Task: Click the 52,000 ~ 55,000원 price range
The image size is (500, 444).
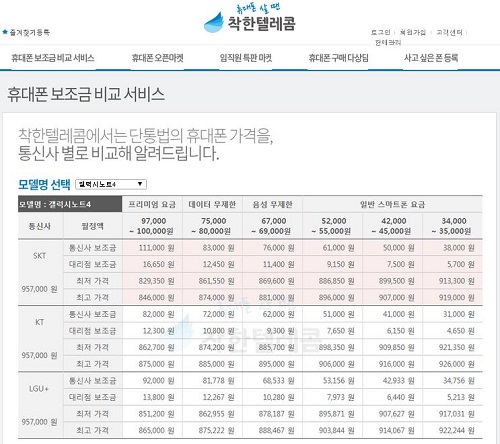Action: (x=332, y=226)
